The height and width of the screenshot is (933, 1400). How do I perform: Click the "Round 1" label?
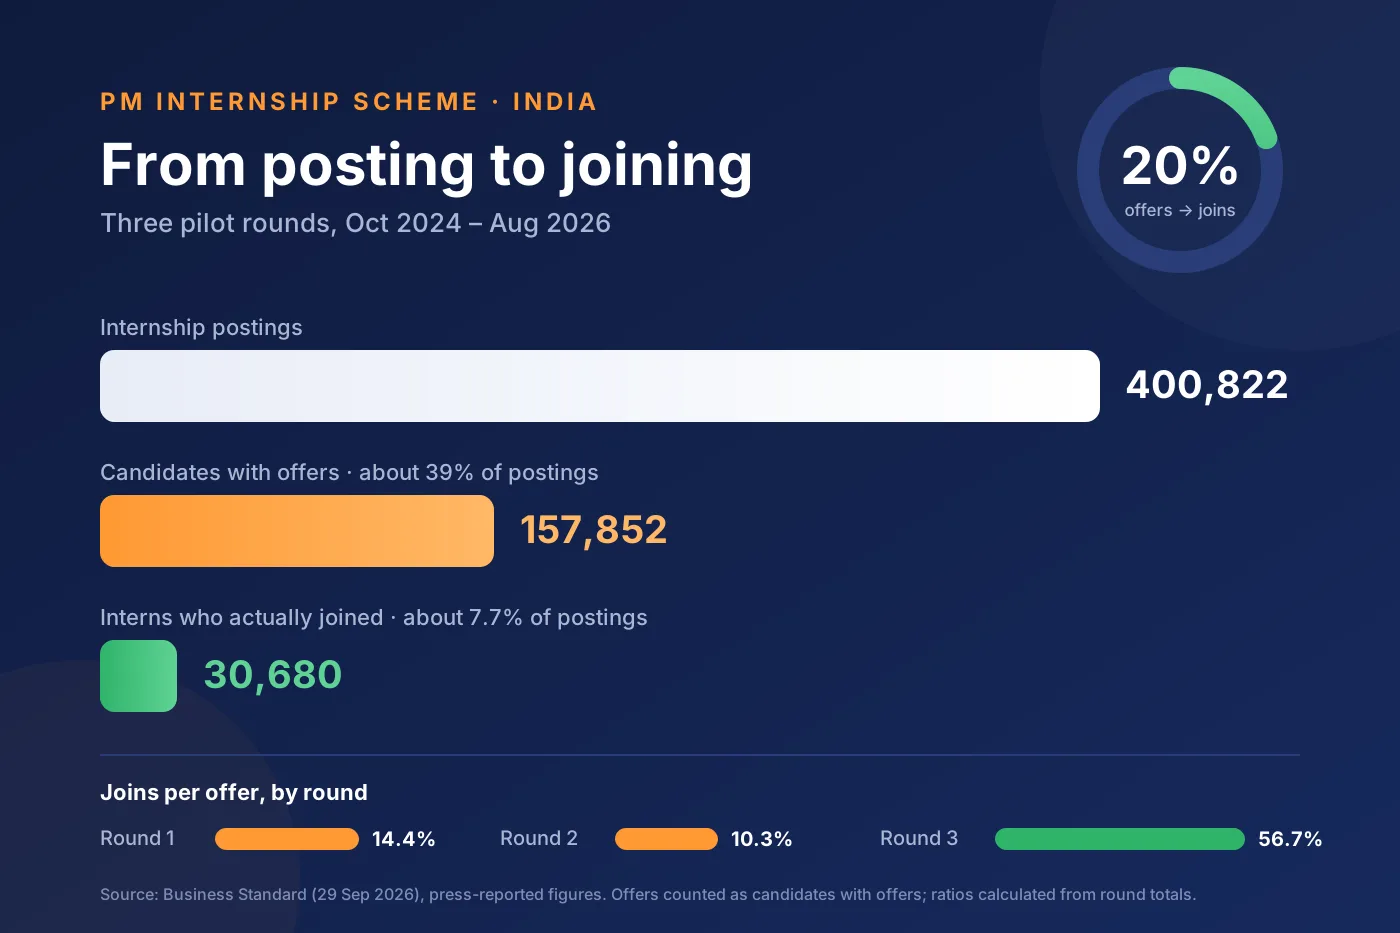click(137, 838)
